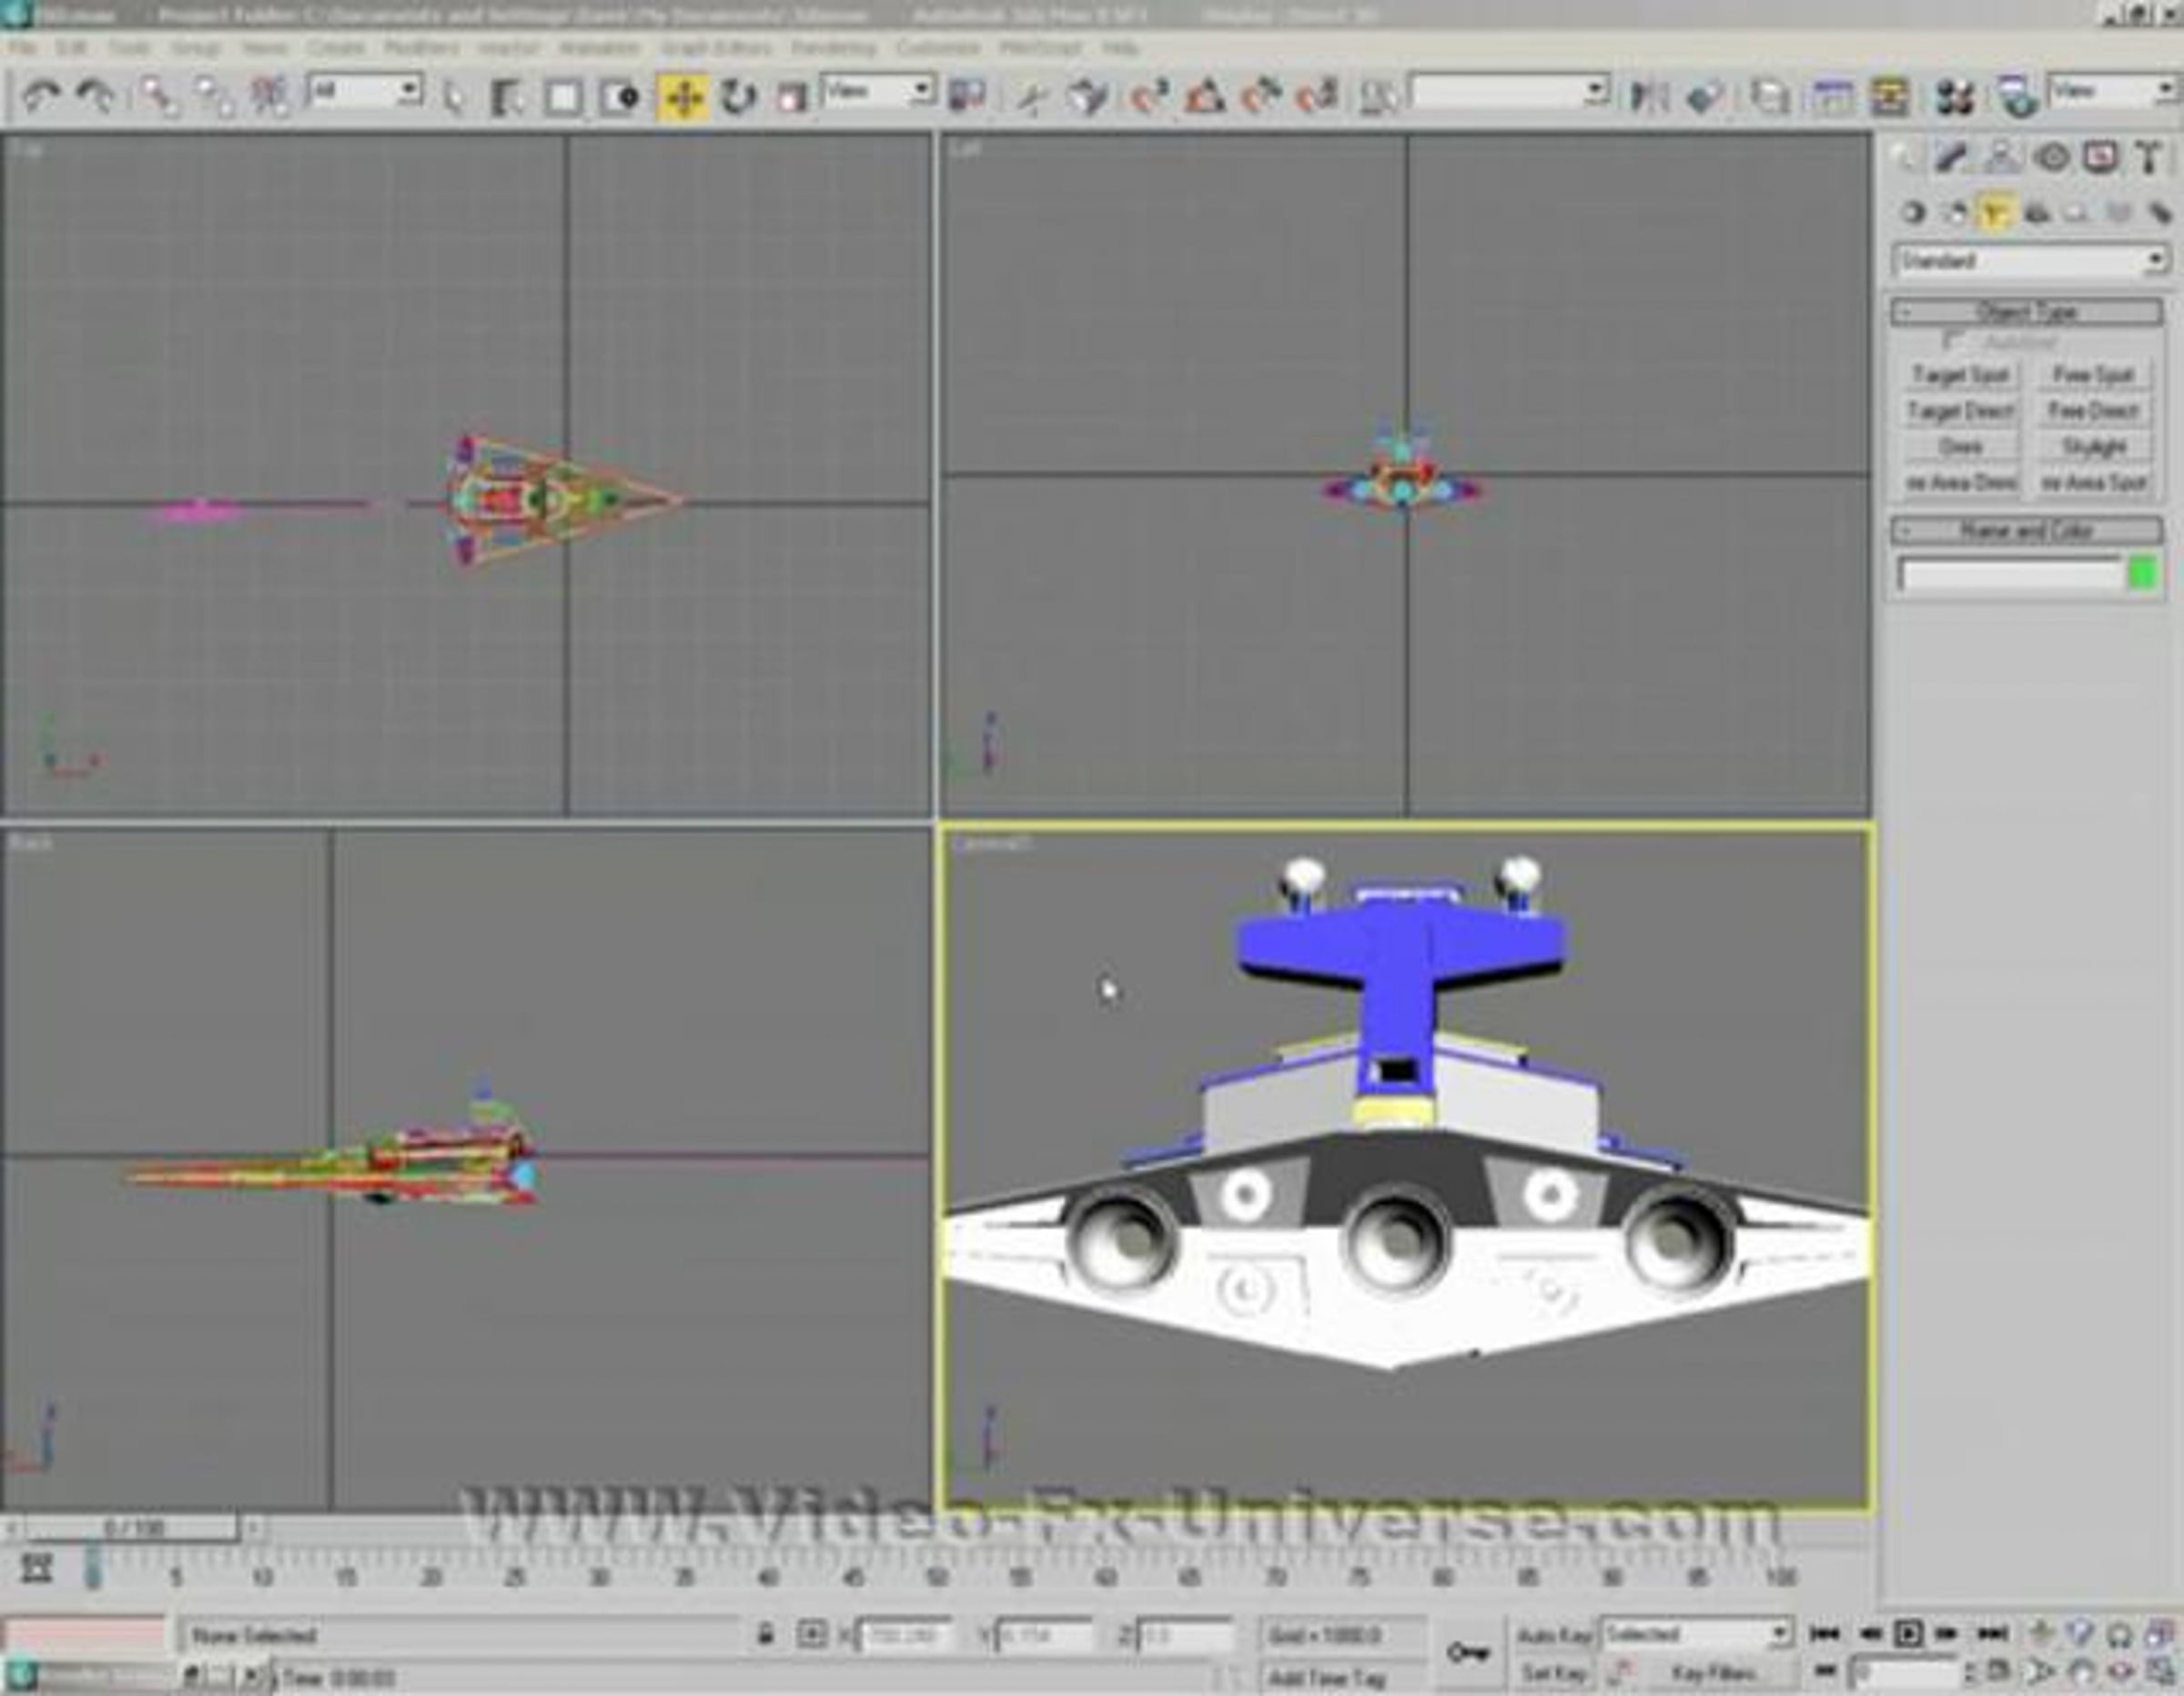Collapse the Object Type rollout
Viewport: 2184px width, 1696px height.
[2026, 313]
